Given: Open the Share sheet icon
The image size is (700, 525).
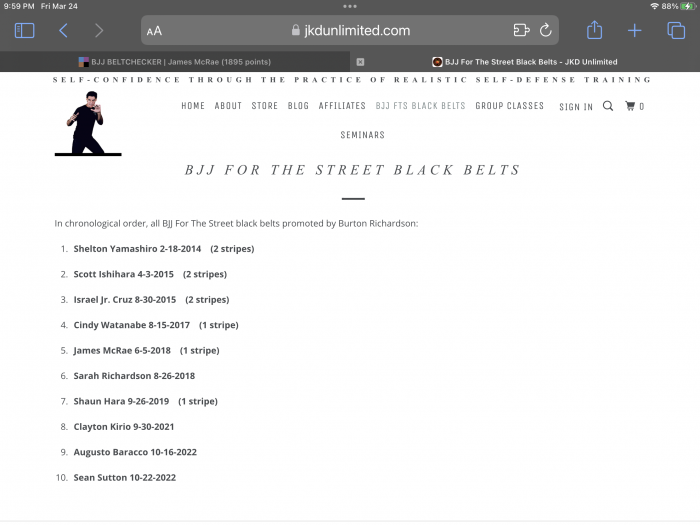Looking at the screenshot, I should point(594,31).
